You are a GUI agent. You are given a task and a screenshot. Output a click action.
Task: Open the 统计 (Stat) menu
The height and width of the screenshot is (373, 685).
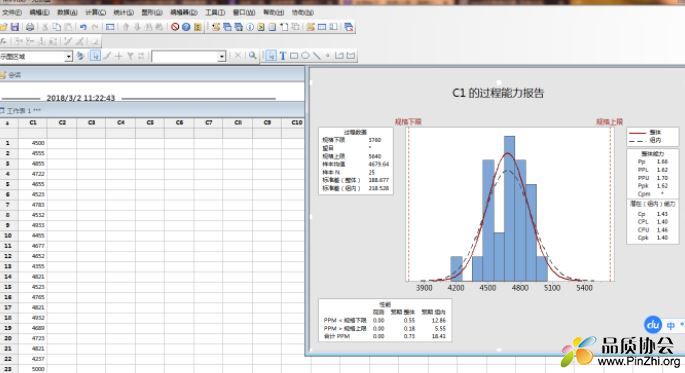point(123,12)
